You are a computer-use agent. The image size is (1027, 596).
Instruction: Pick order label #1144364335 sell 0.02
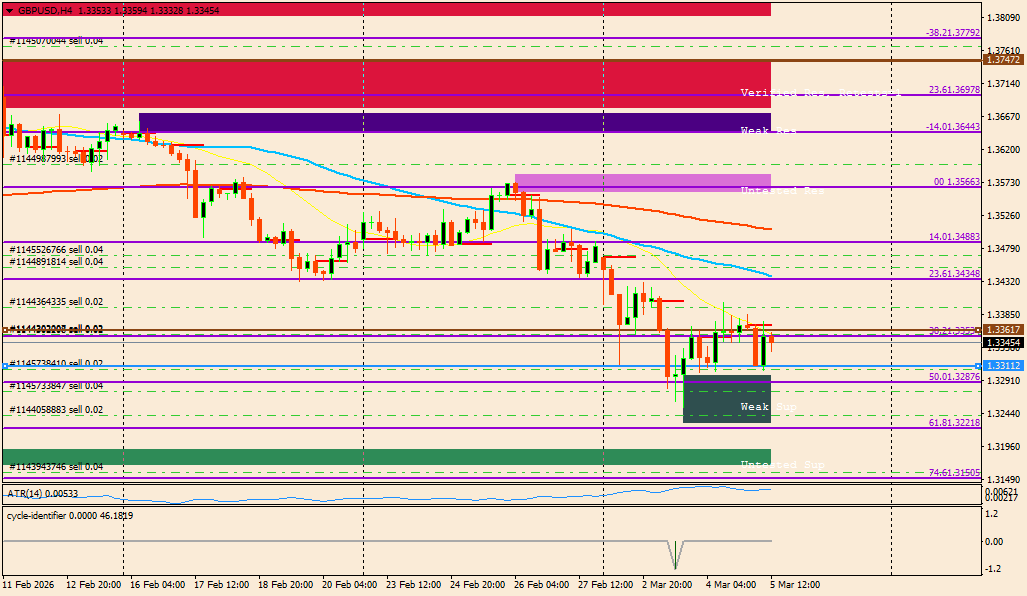(56, 301)
